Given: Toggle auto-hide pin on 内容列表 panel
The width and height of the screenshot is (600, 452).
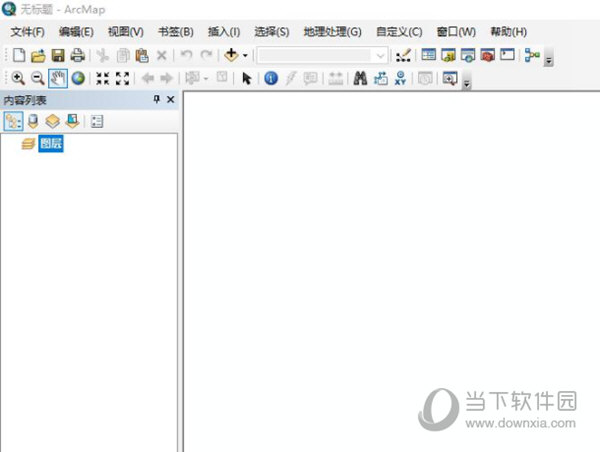Looking at the screenshot, I should [x=156, y=100].
